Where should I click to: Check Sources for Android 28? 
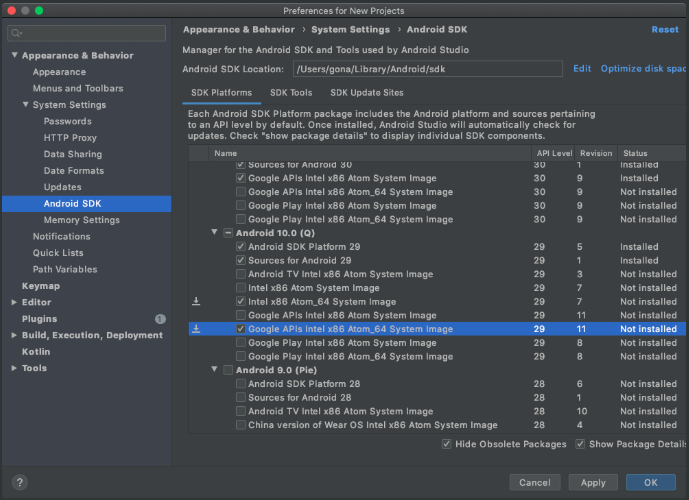(x=240, y=397)
